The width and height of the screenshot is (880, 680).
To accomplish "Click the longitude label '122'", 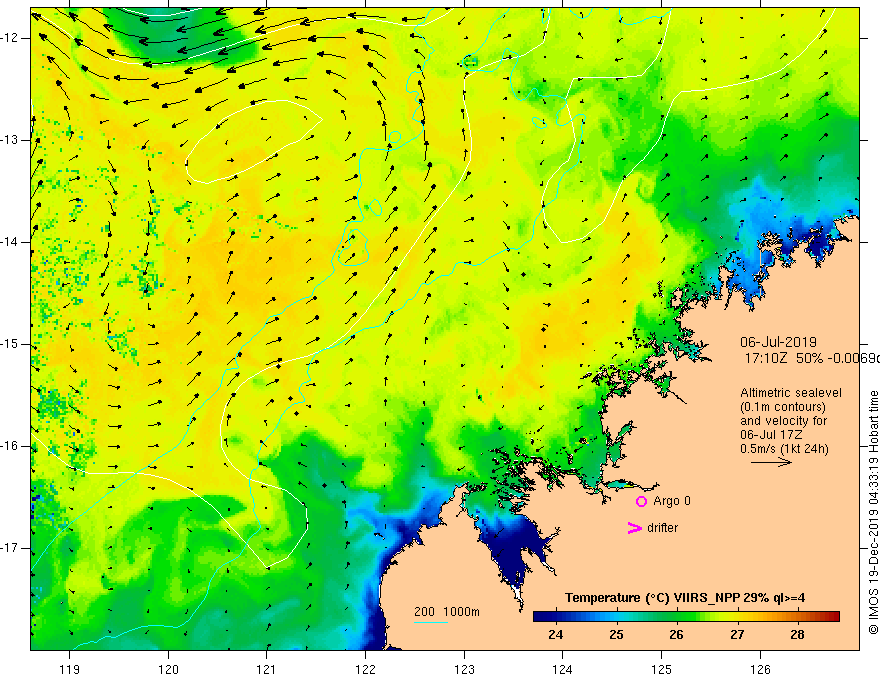I will click(365, 669).
